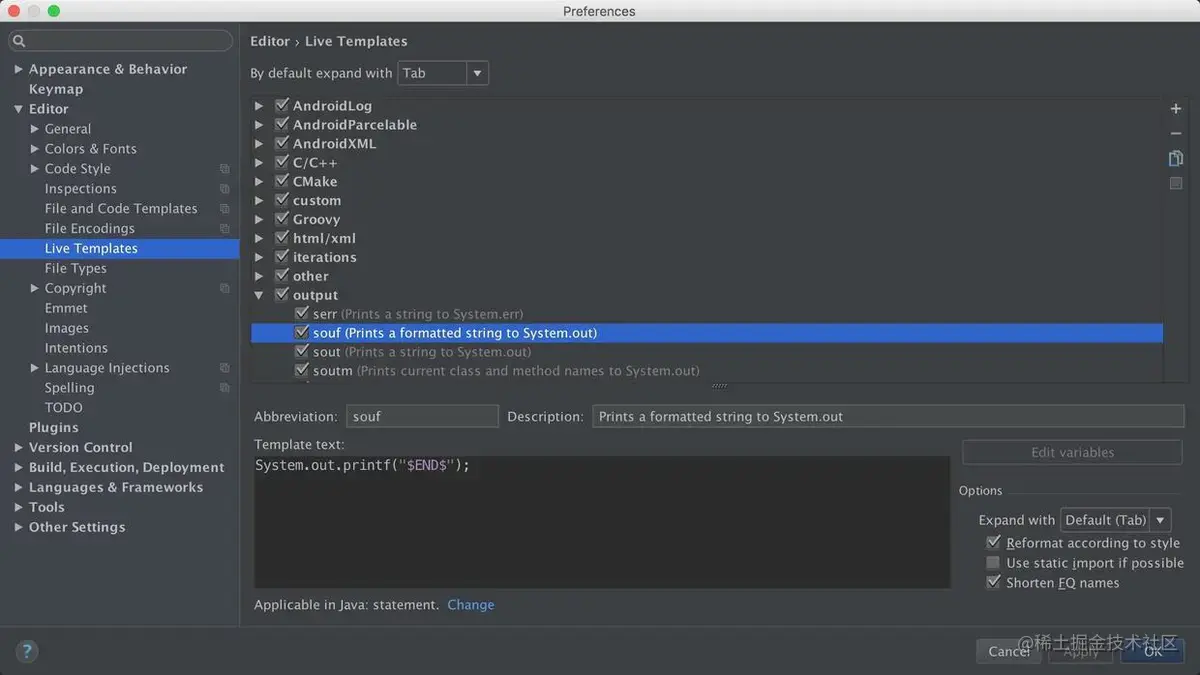Open the Keymap settings page

pos(56,89)
